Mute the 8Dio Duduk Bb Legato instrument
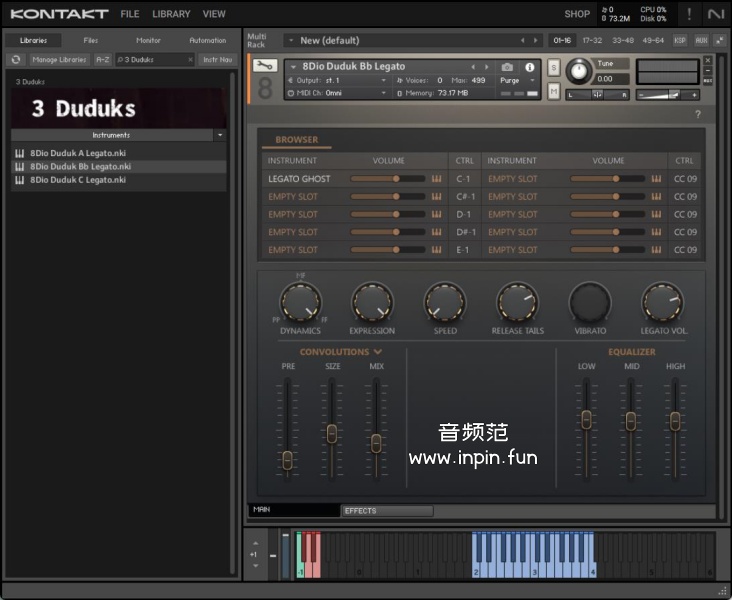The height and width of the screenshot is (600, 732). click(554, 91)
